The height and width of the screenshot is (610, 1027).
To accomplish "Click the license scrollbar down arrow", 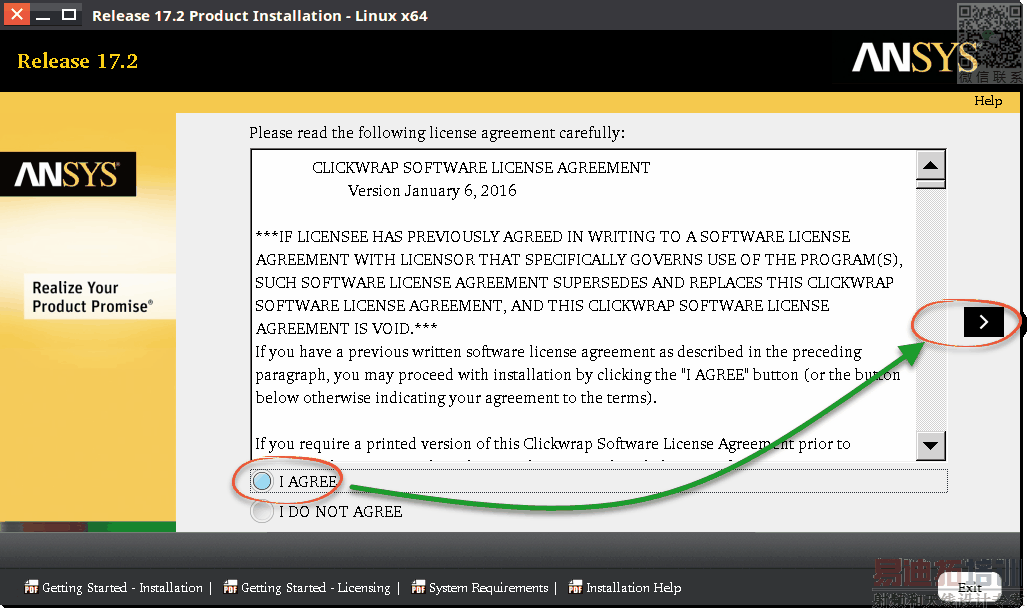I will click(x=931, y=446).
